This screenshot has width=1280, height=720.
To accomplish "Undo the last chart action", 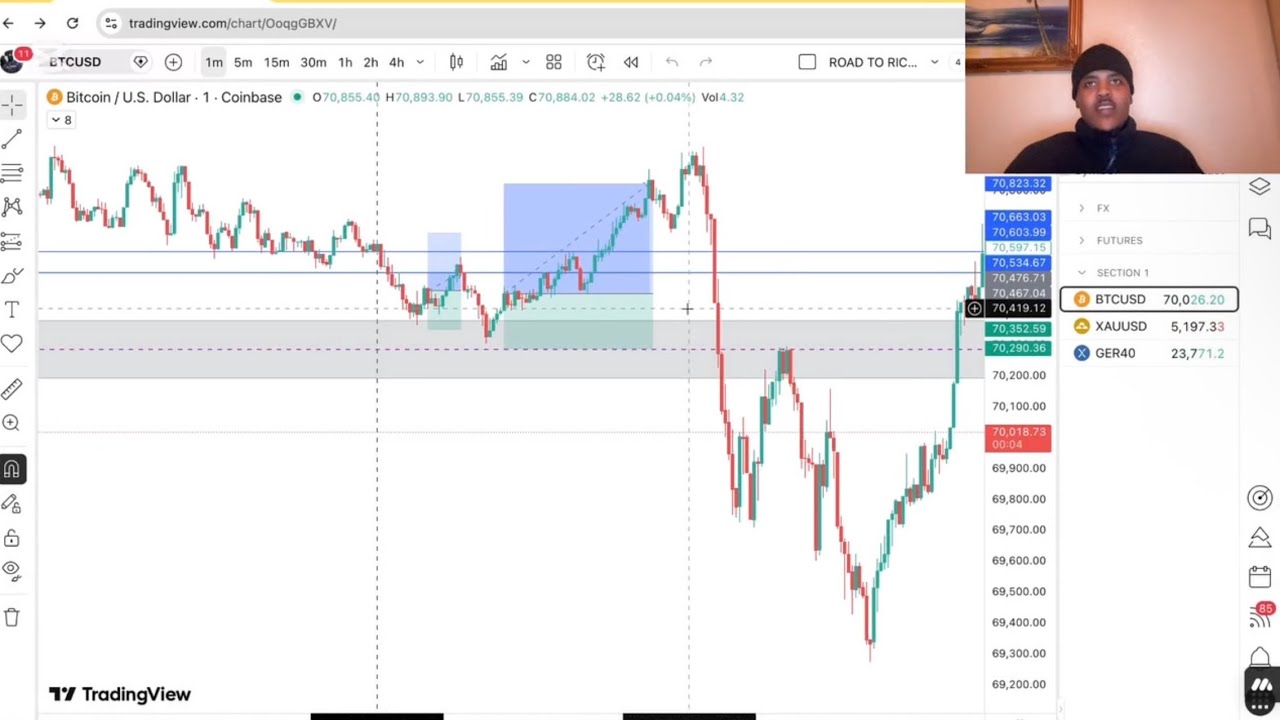I will (x=672, y=62).
